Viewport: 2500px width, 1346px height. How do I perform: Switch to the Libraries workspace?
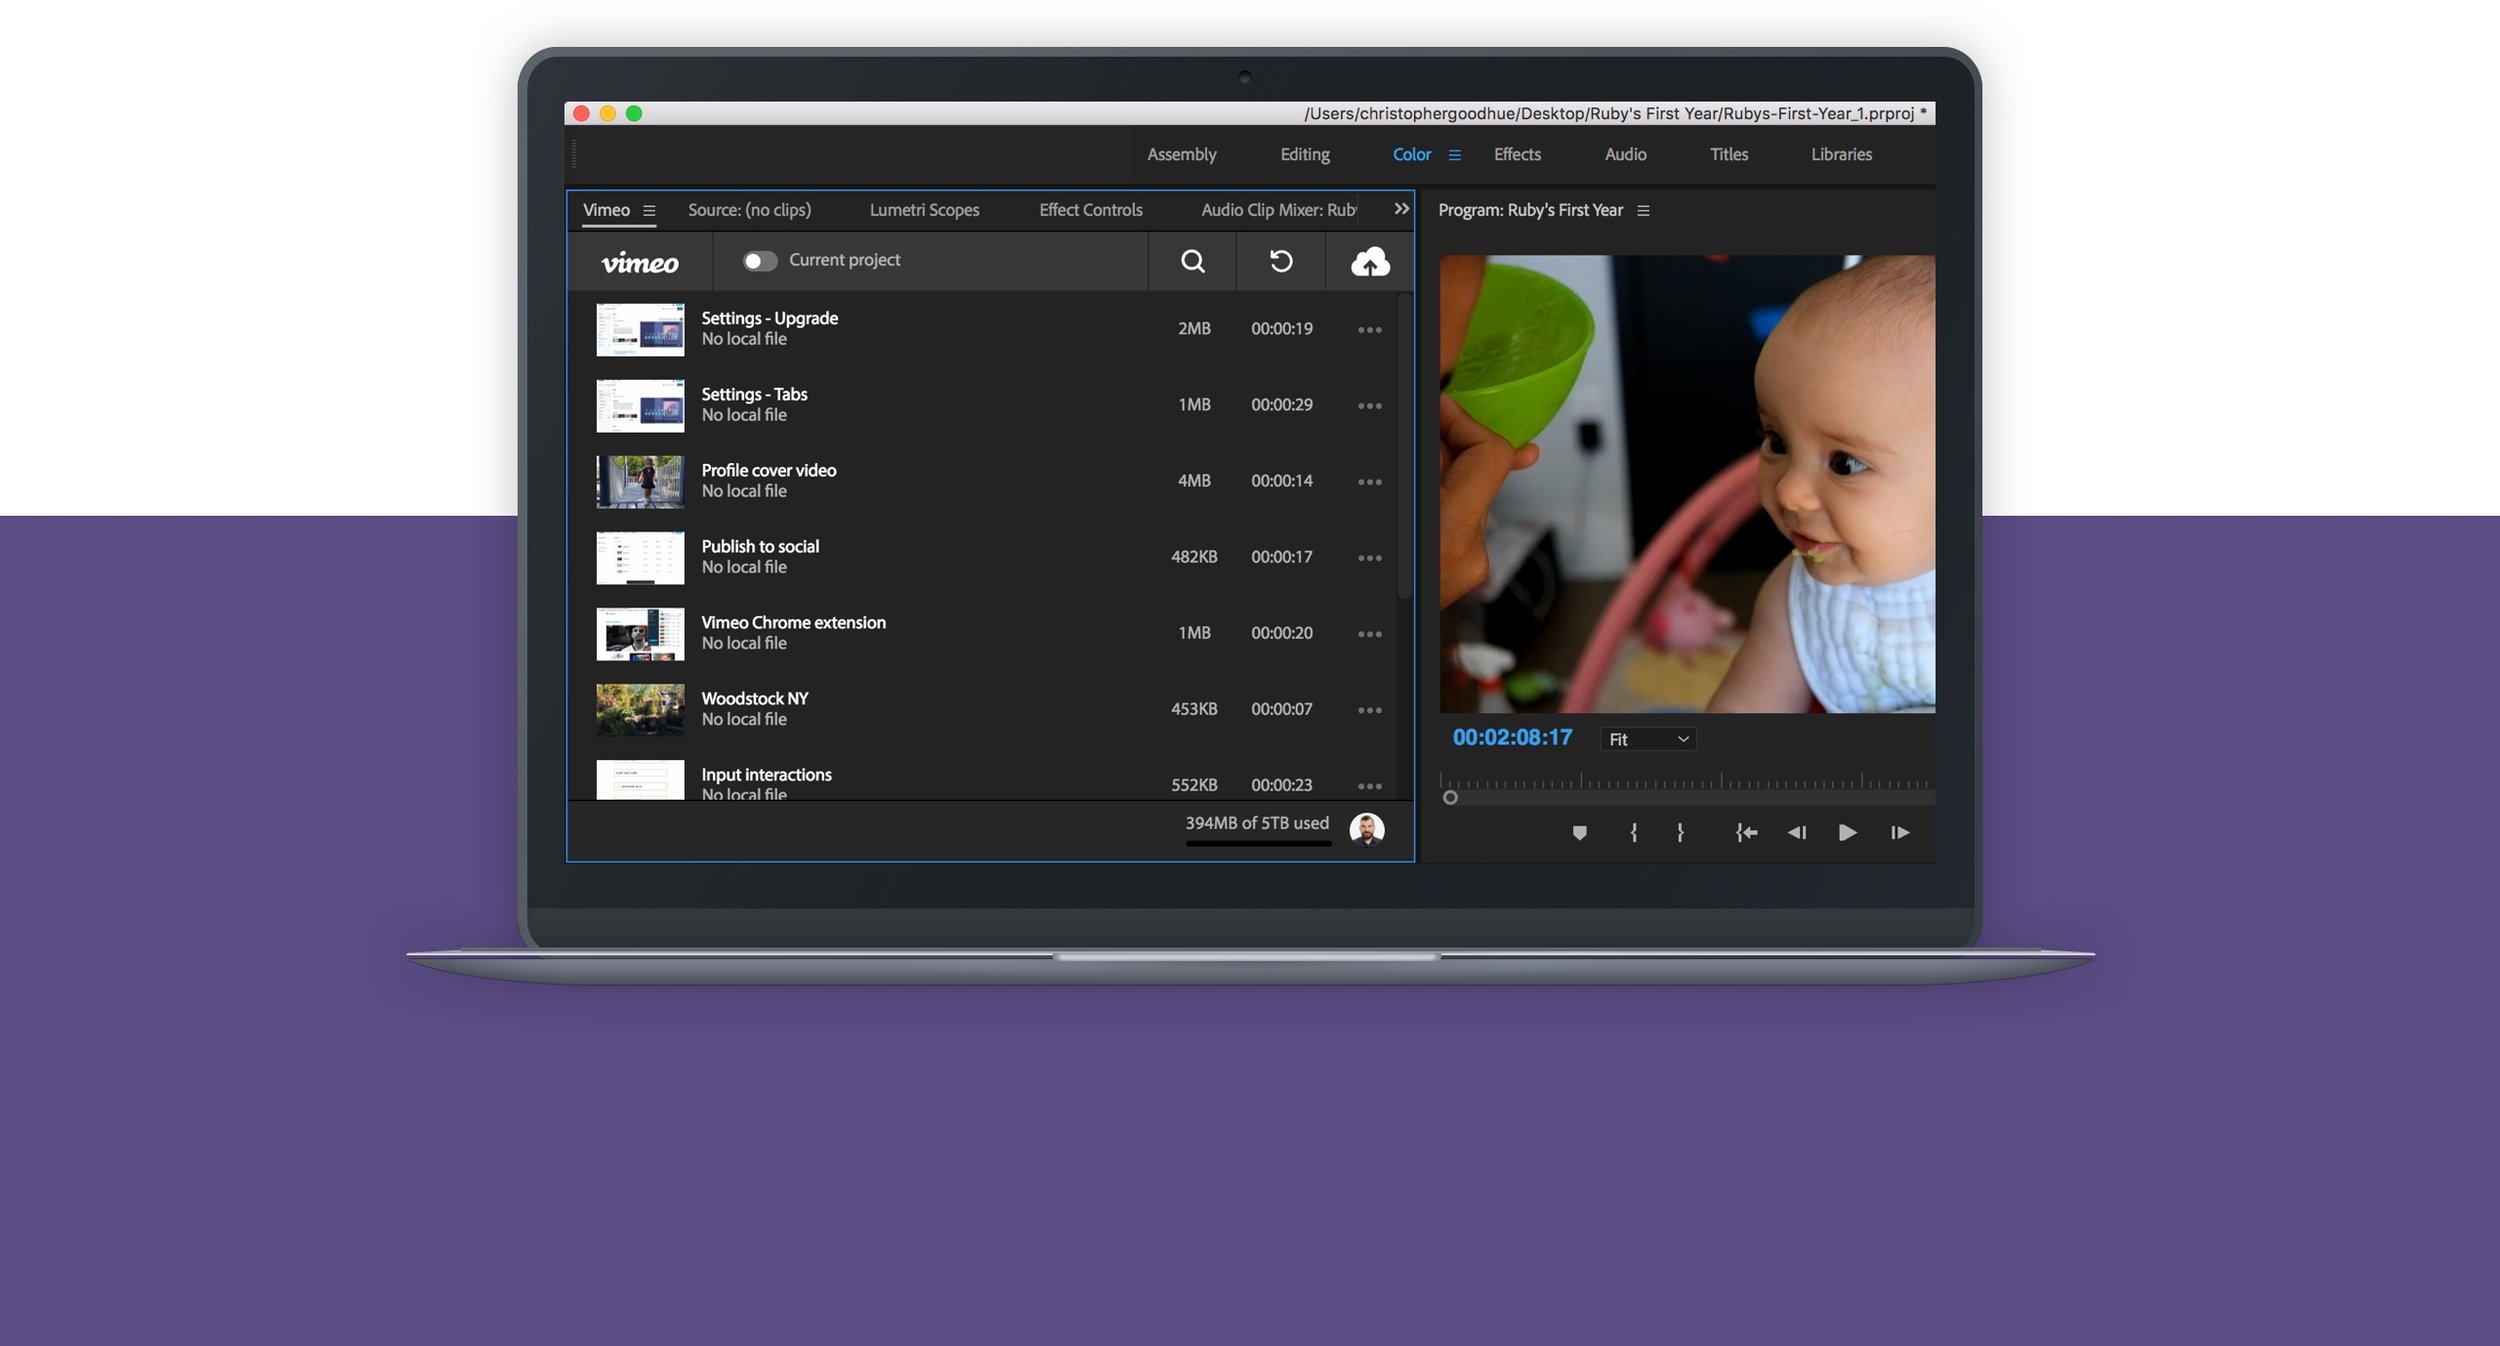[x=1841, y=154]
